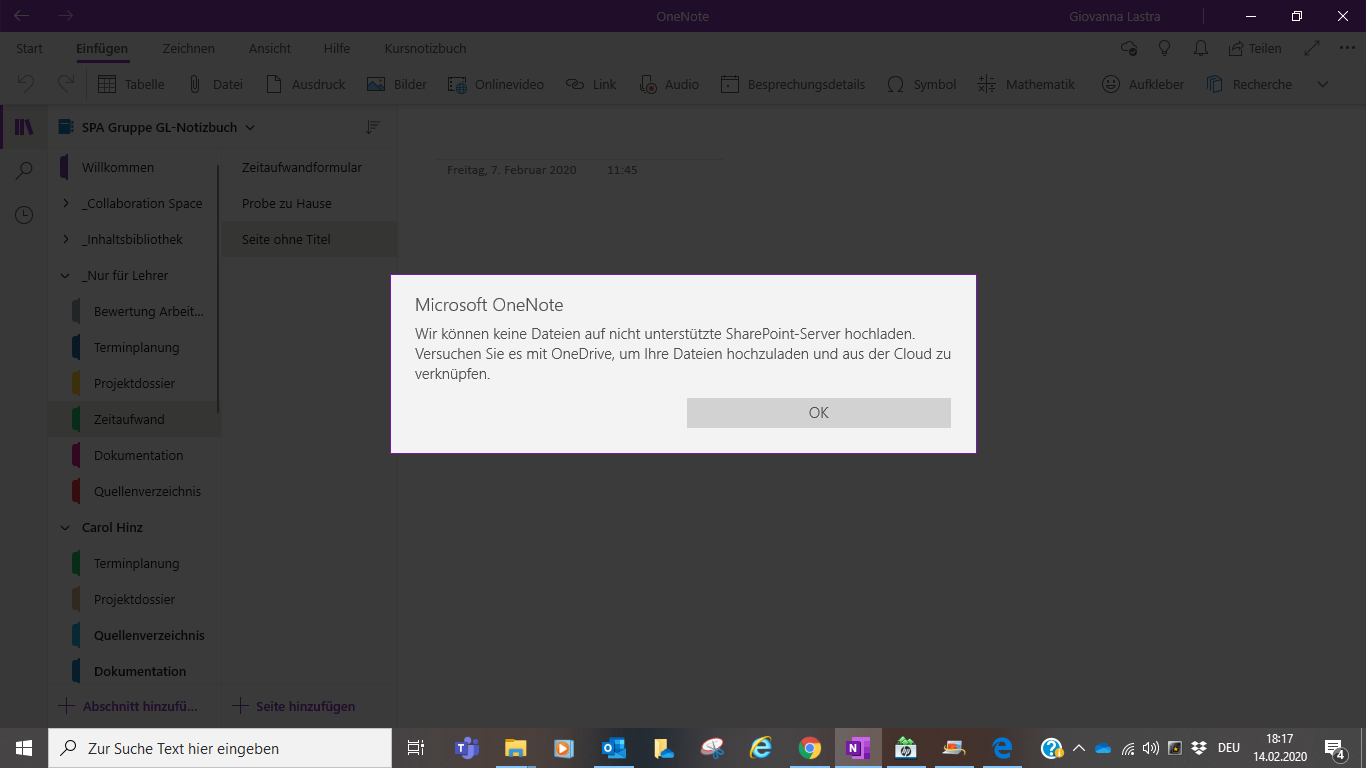Expand more ribbon commands chevron
The width and height of the screenshot is (1366, 768).
[1323, 85]
